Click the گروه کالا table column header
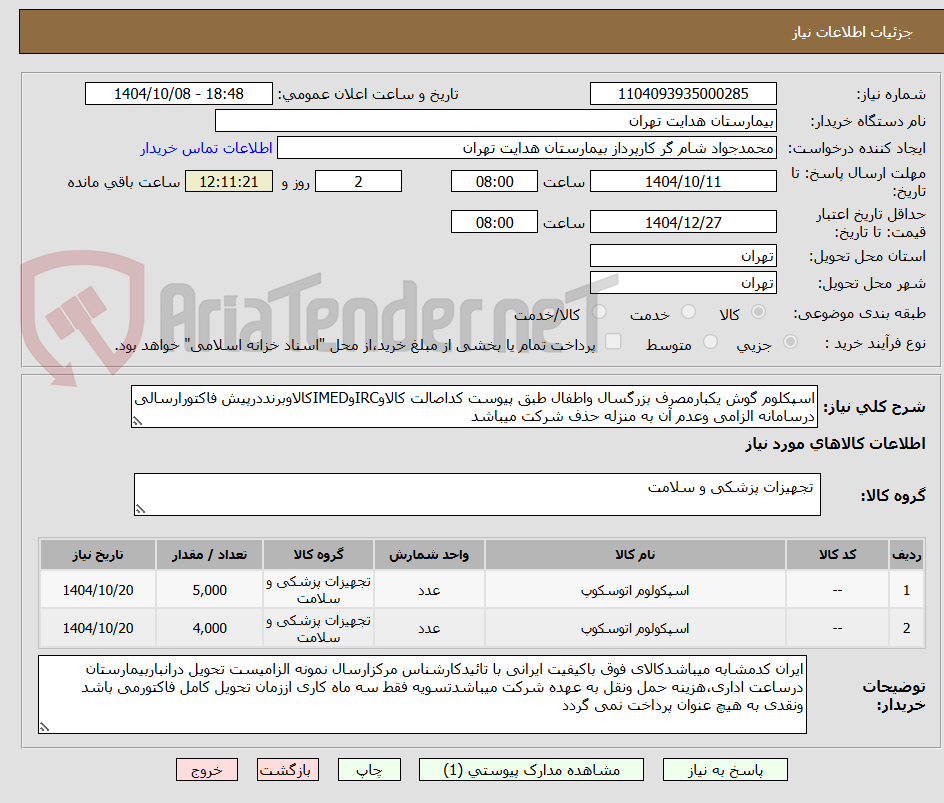Image resolution: width=944 pixels, height=803 pixels. pyautogui.click(x=318, y=554)
